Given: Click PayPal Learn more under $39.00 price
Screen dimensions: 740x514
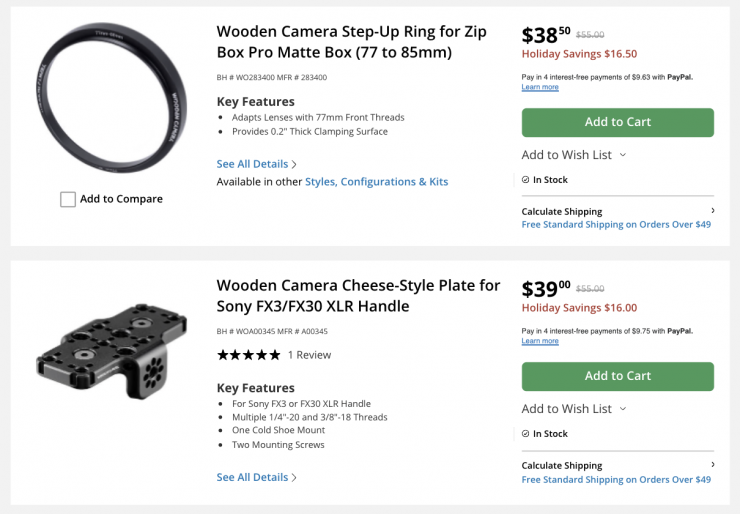Looking at the screenshot, I should tap(540, 342).
